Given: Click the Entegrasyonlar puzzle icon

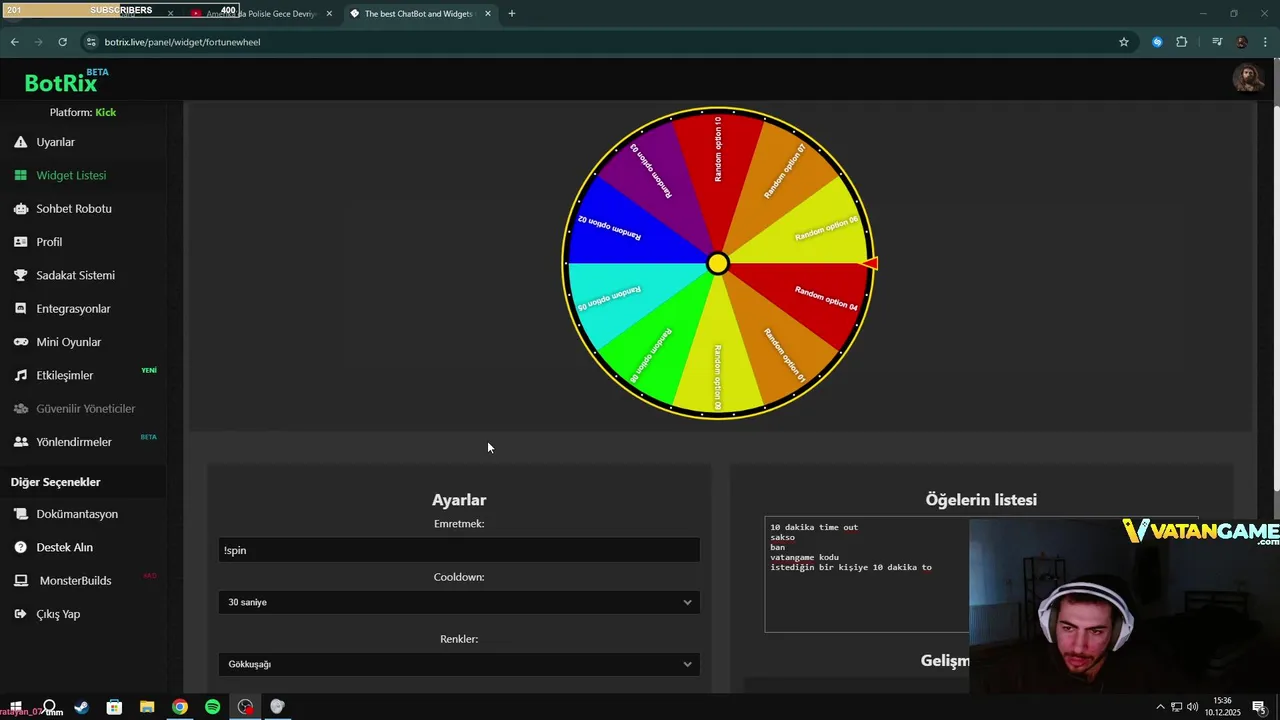Looking at the screenshot, I should 20,309.
